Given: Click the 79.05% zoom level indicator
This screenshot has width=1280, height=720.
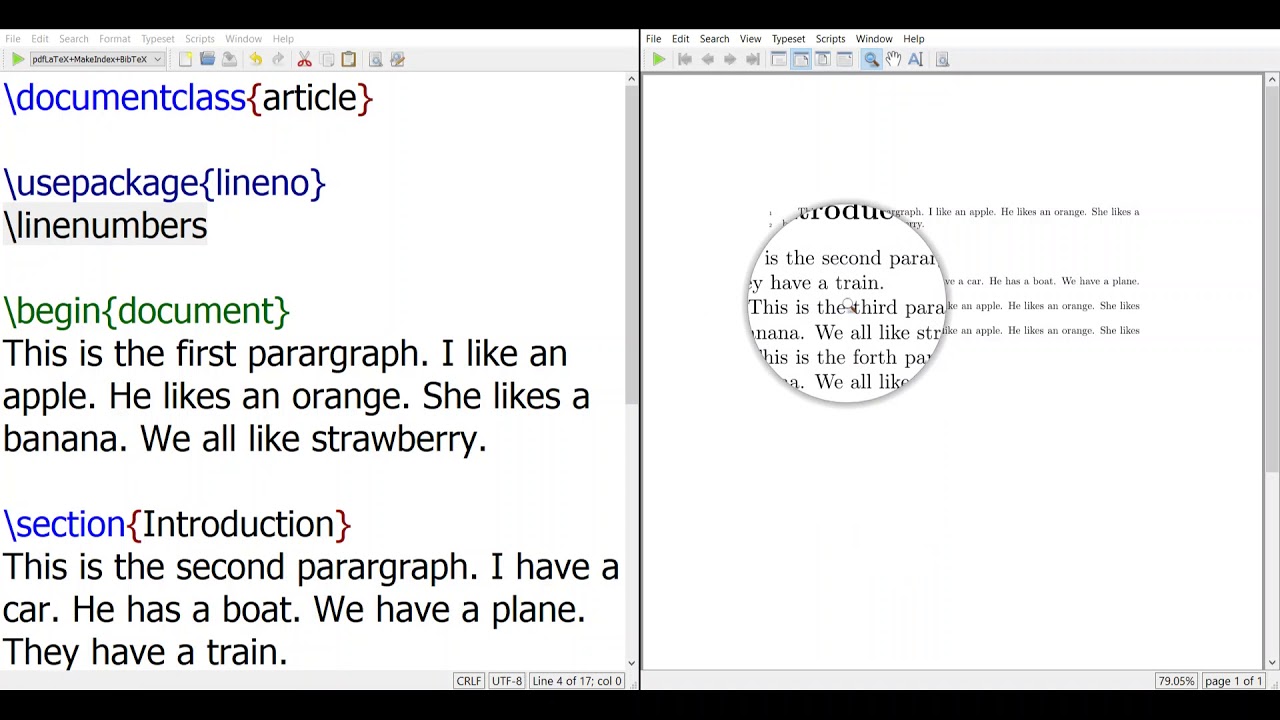Looking at the screenshot, I should coord(1176,681).
